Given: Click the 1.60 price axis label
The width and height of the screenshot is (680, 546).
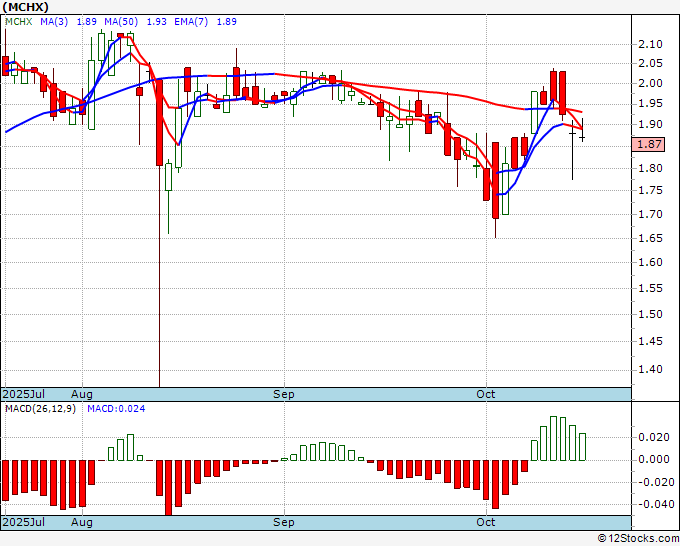Looking at the screenshot, I should 651,262.
